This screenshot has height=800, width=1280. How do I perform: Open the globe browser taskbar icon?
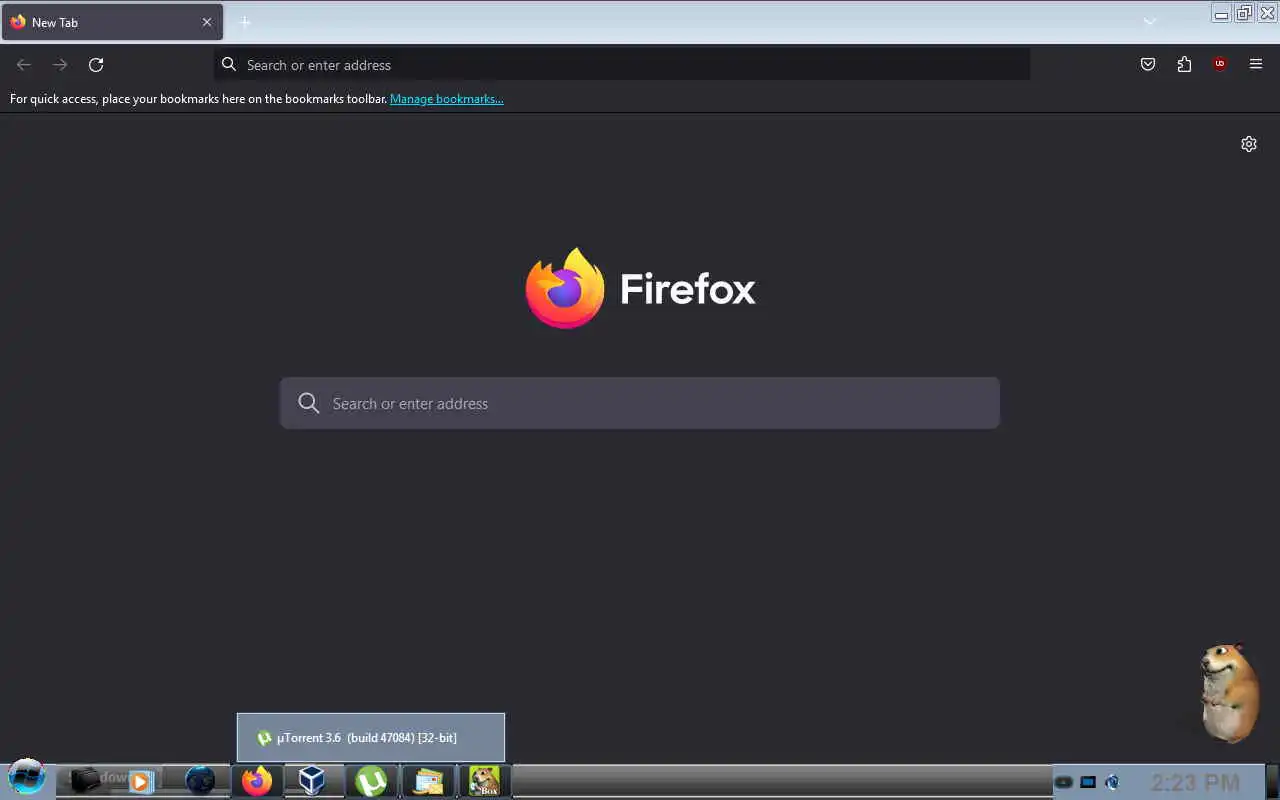(200, 781)
